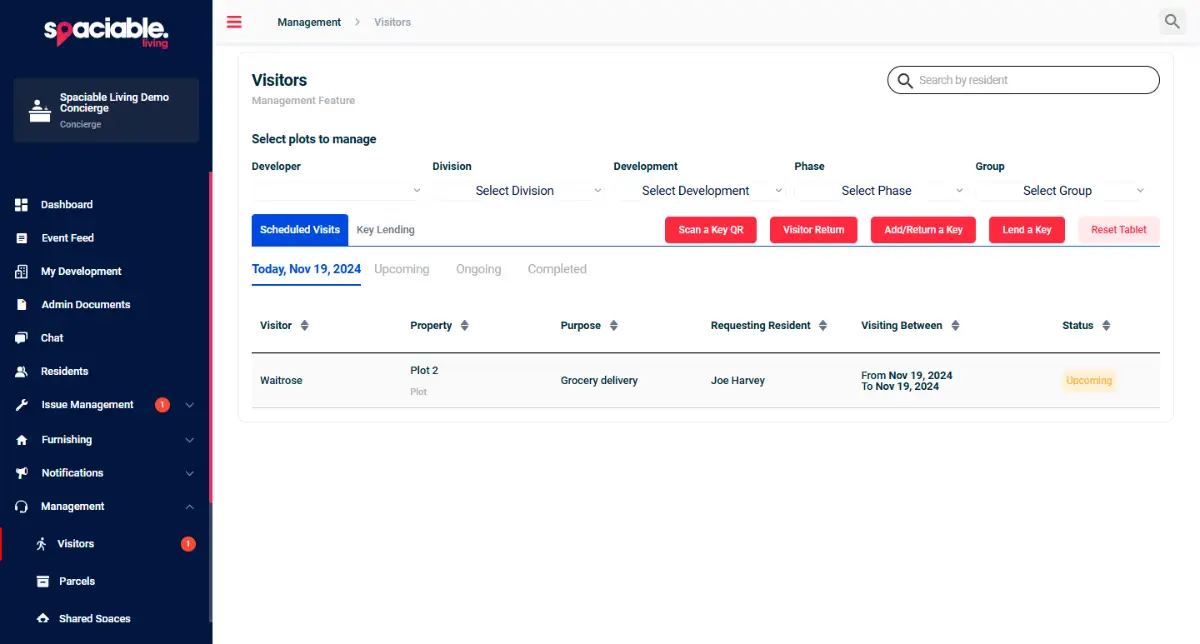This screenshot has width=1200, height=644.
Task: Expand Issue Management submenu chevron
Action: [x=190, y=405]
